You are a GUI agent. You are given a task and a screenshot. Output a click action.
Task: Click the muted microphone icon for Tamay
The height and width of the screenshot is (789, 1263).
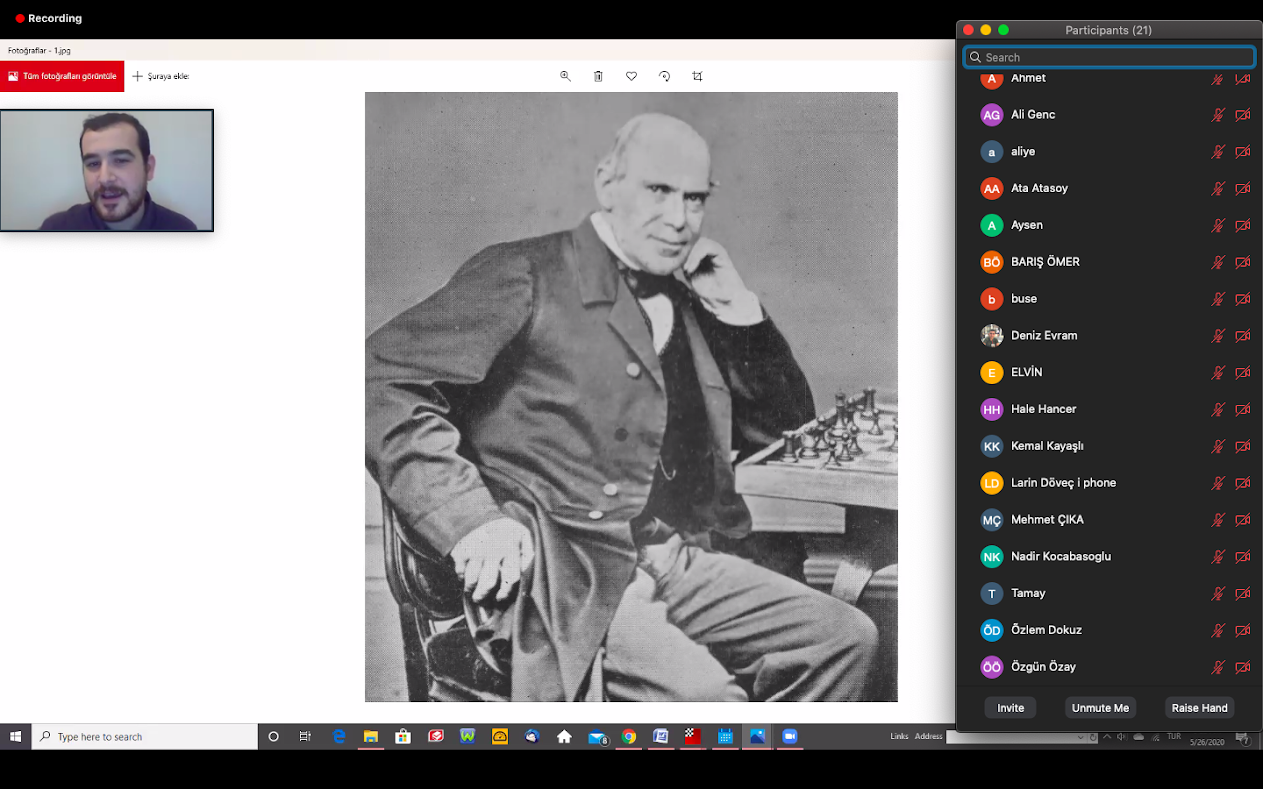click(x=1218, y=594)
